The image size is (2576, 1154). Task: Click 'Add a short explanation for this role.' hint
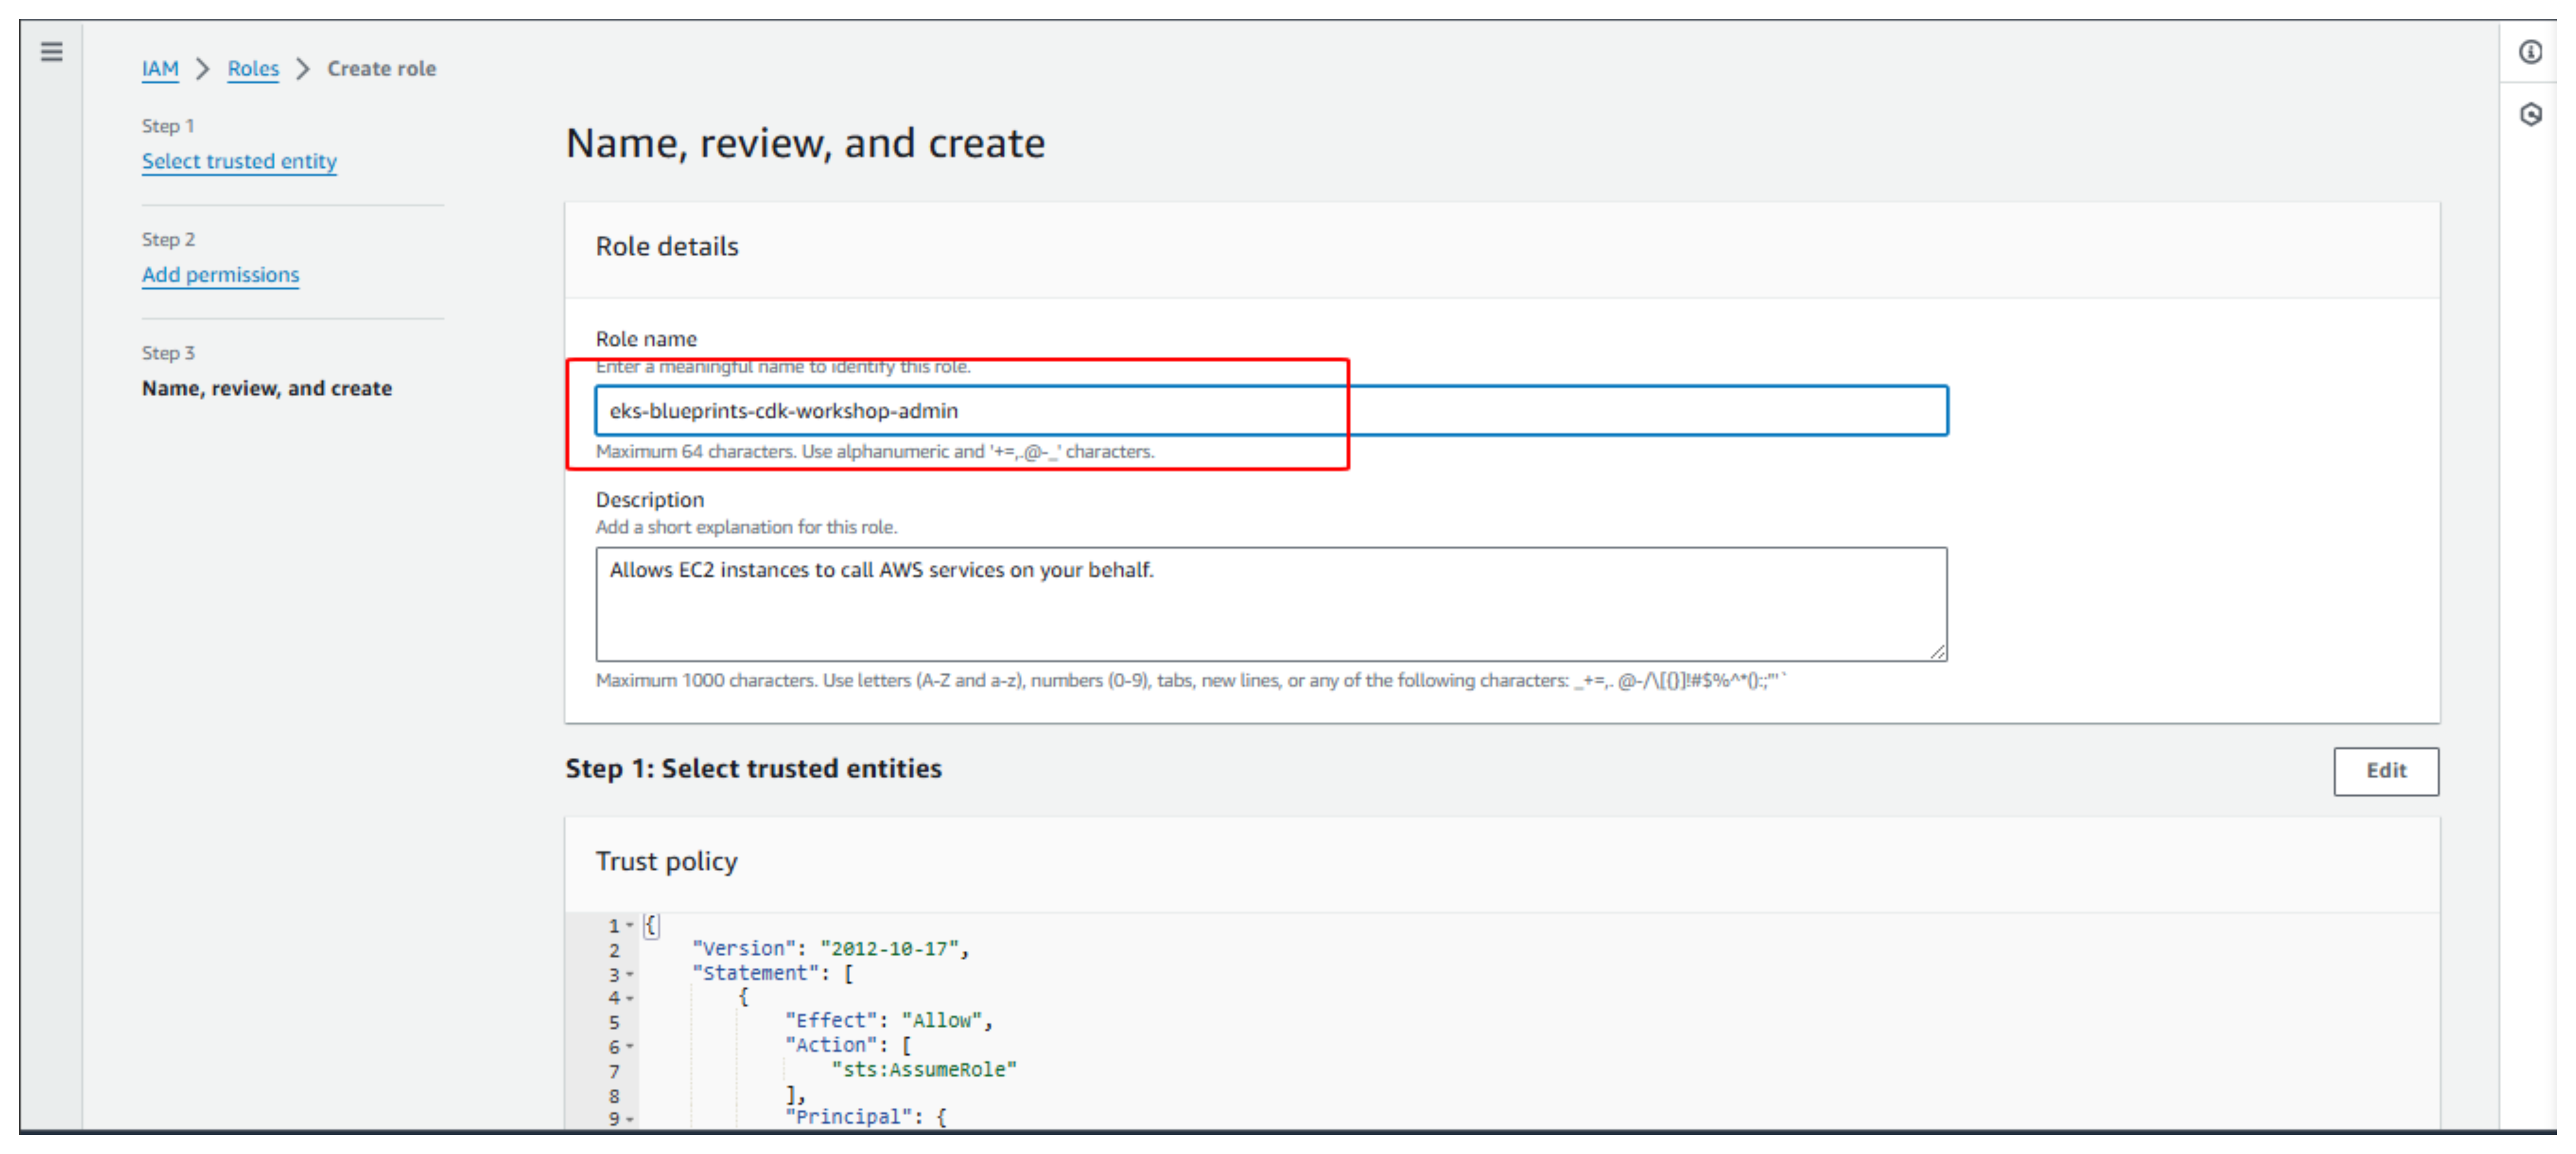(747, 527)
